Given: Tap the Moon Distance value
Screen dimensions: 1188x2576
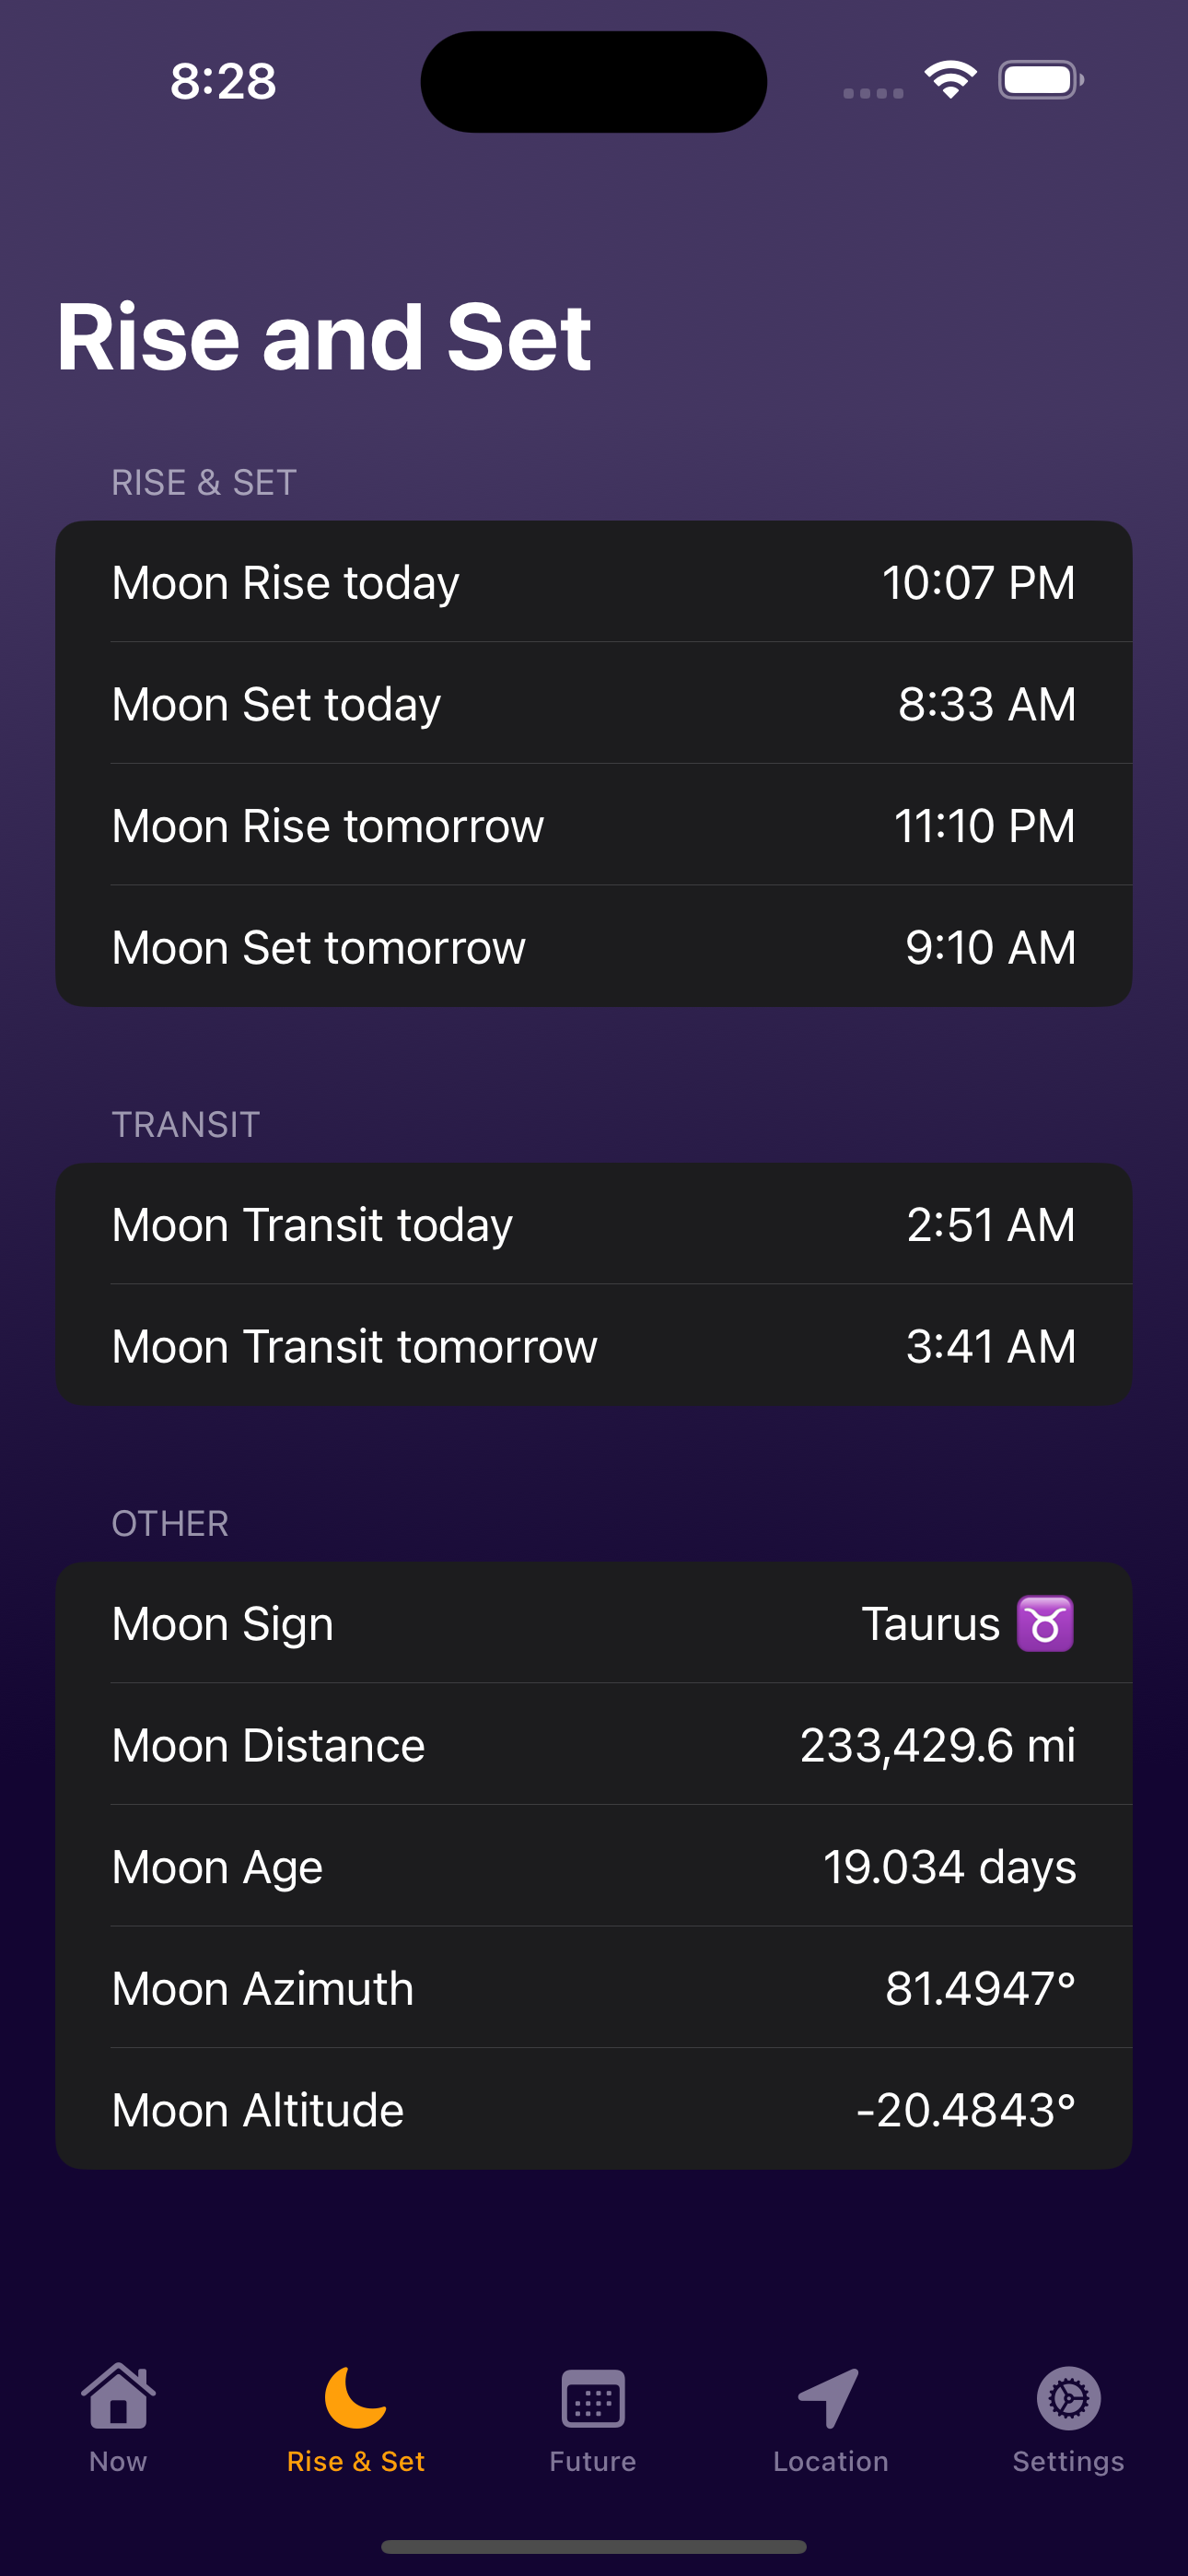Looking at the screenshot, I should pyautogui.click(x=938, y=1745).
